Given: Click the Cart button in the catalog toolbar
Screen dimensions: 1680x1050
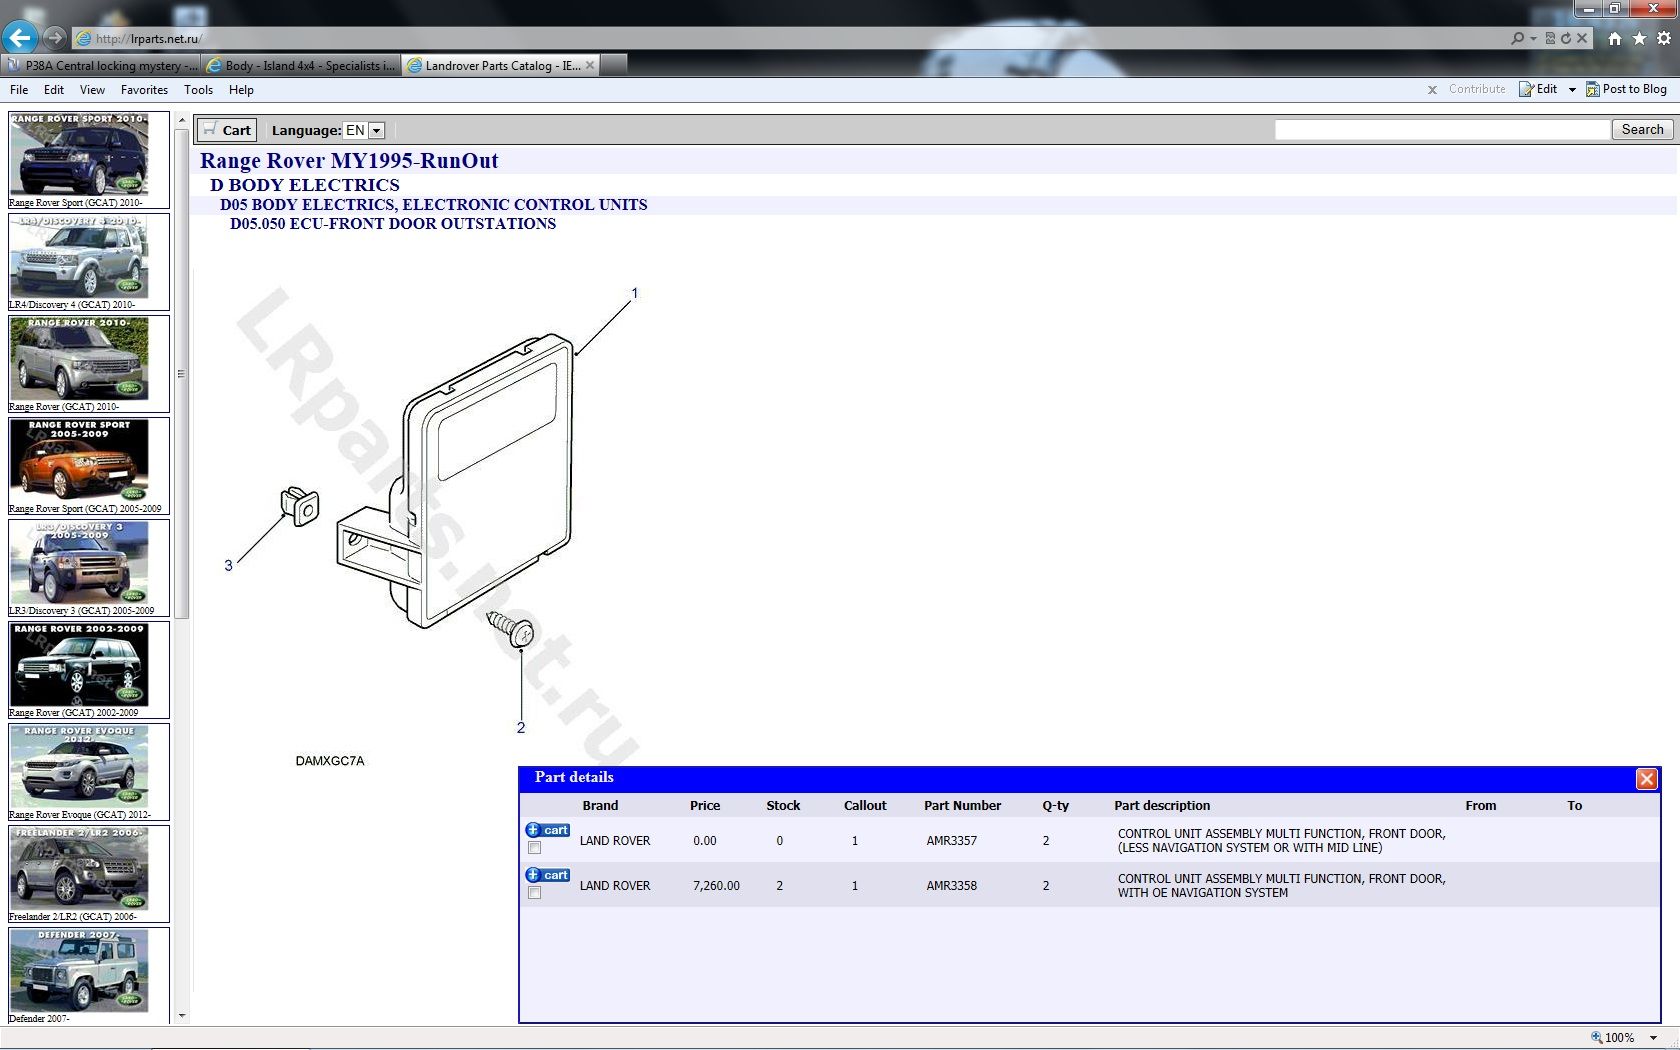Looking at the screenshot, I should click(x=227, y=130).
